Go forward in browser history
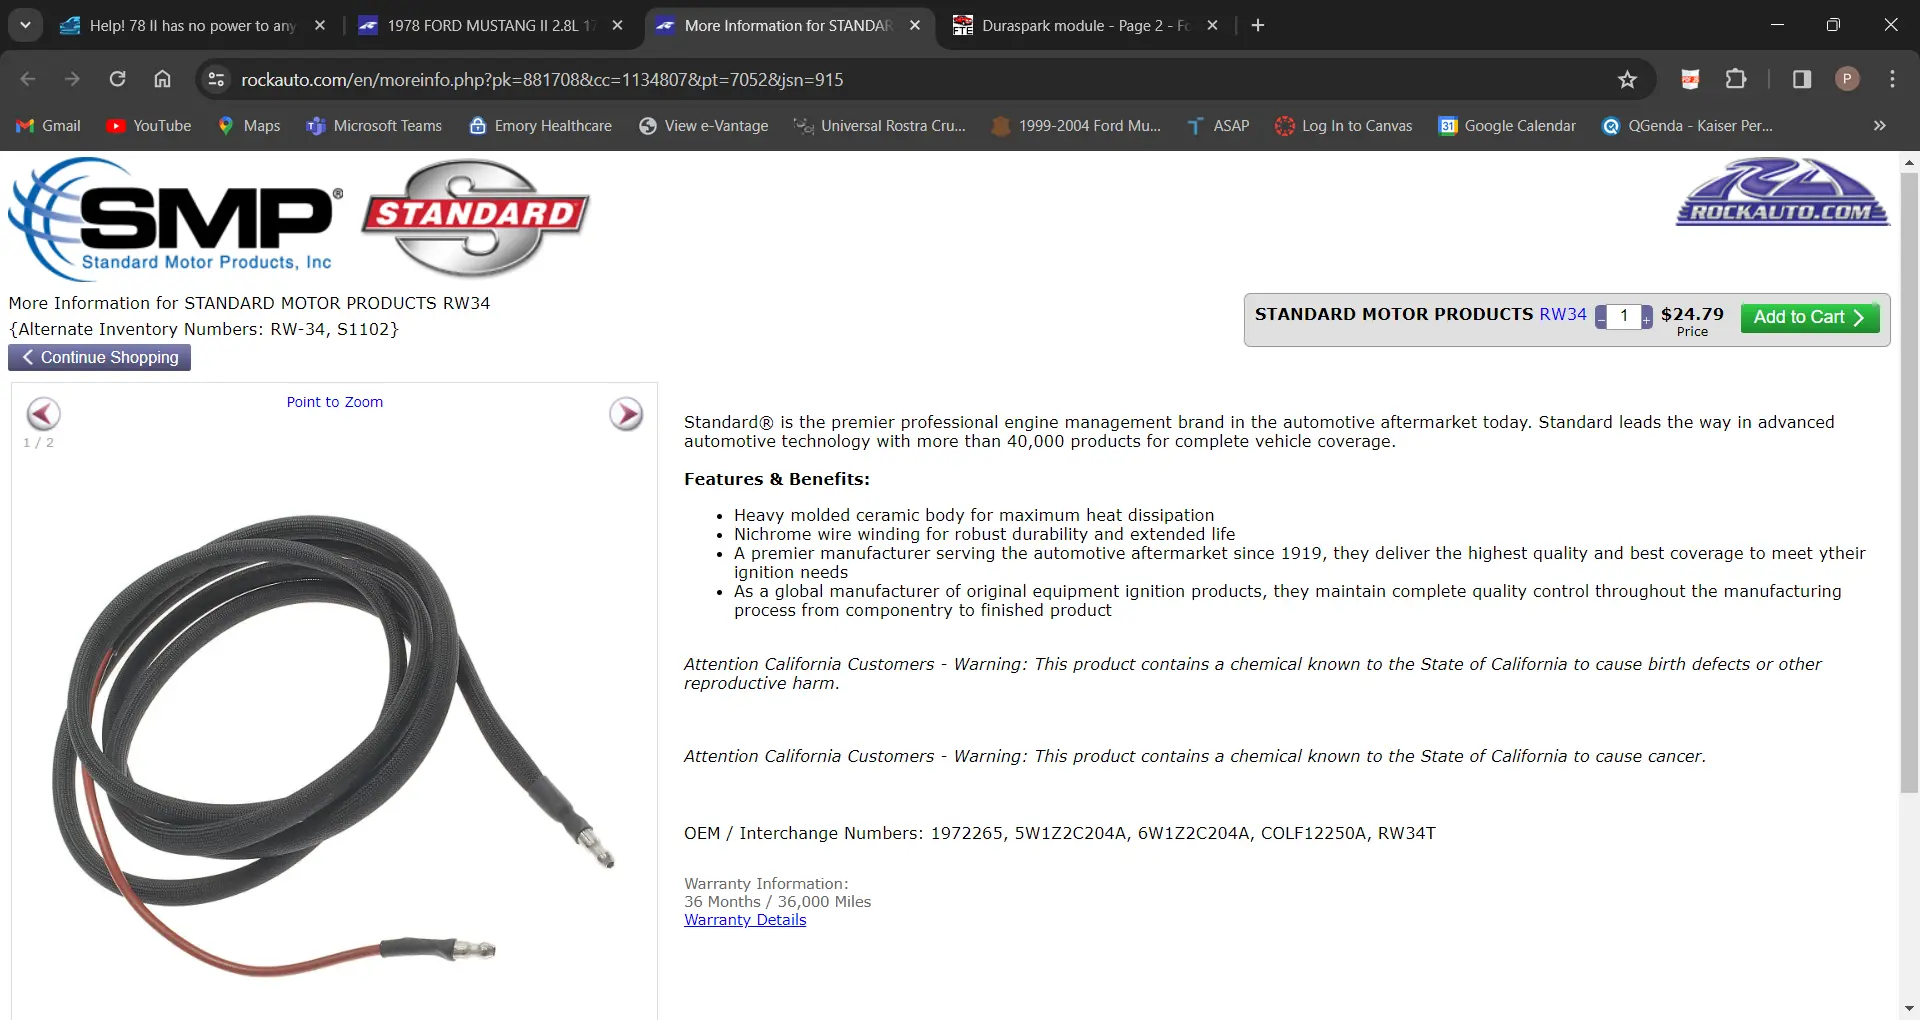This screenshot has height=1020, width=1920. 72,79
